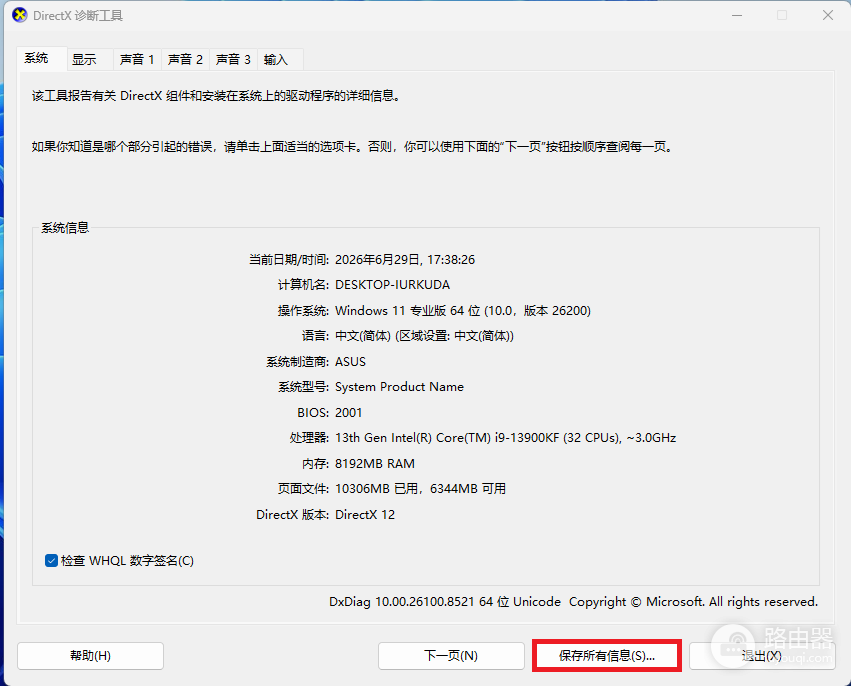Open the 显示 tab
Screen dimensions: 851x686
90,60
